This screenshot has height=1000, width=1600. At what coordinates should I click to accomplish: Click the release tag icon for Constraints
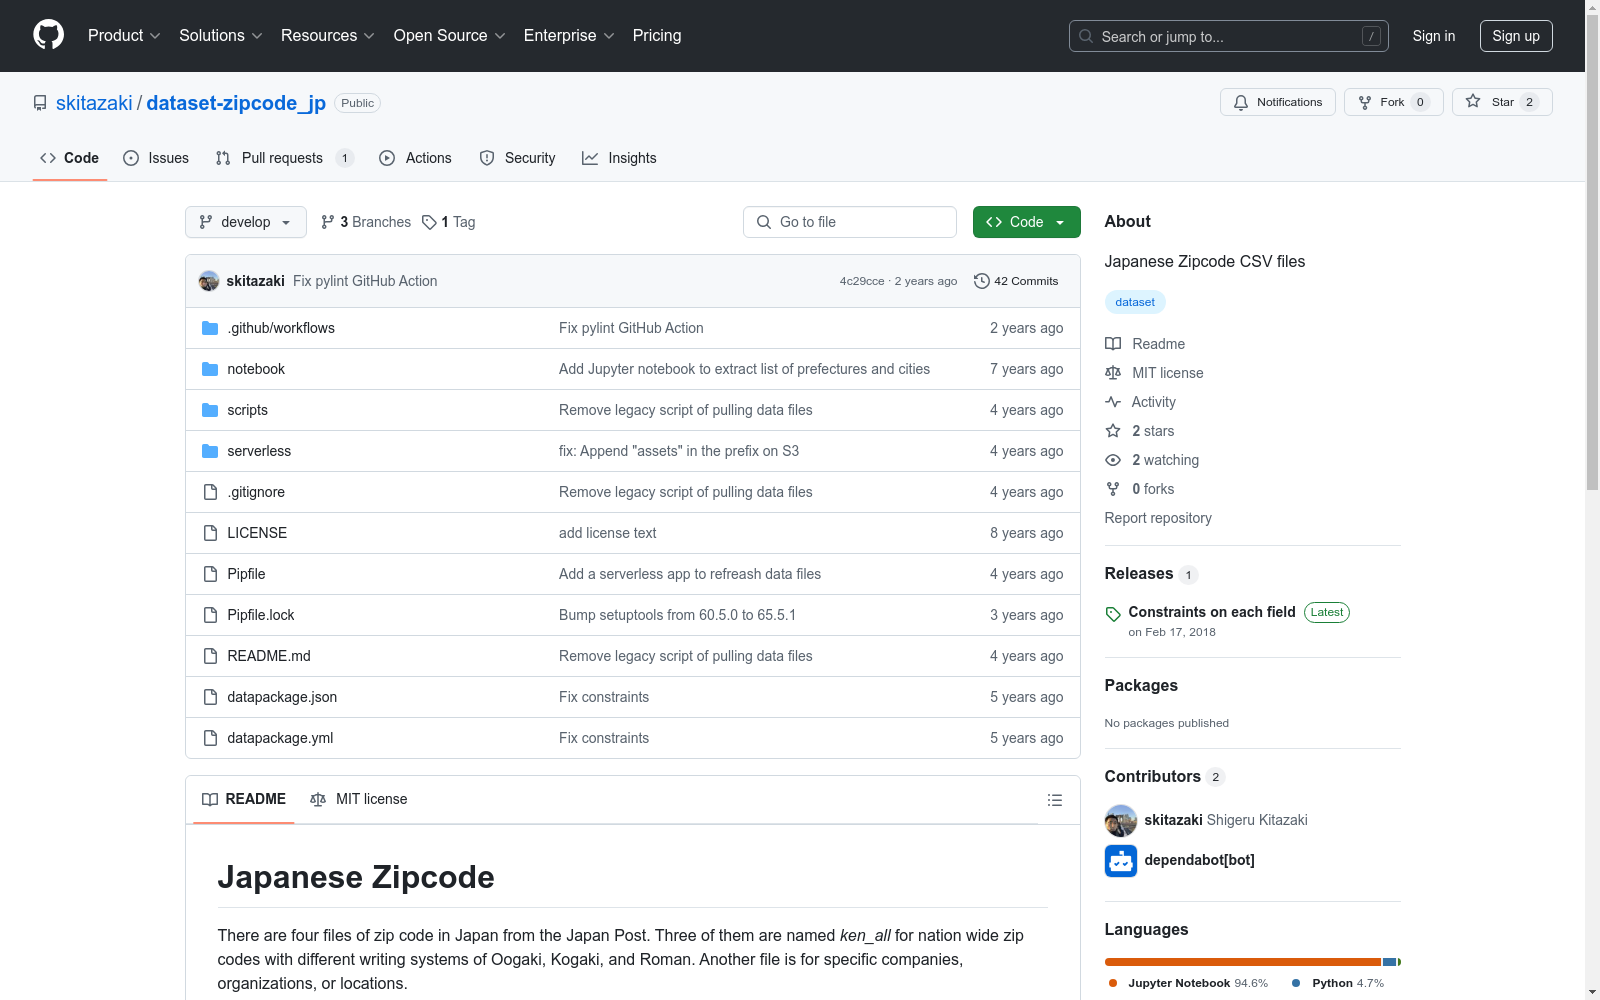[x=1113, y=614]
